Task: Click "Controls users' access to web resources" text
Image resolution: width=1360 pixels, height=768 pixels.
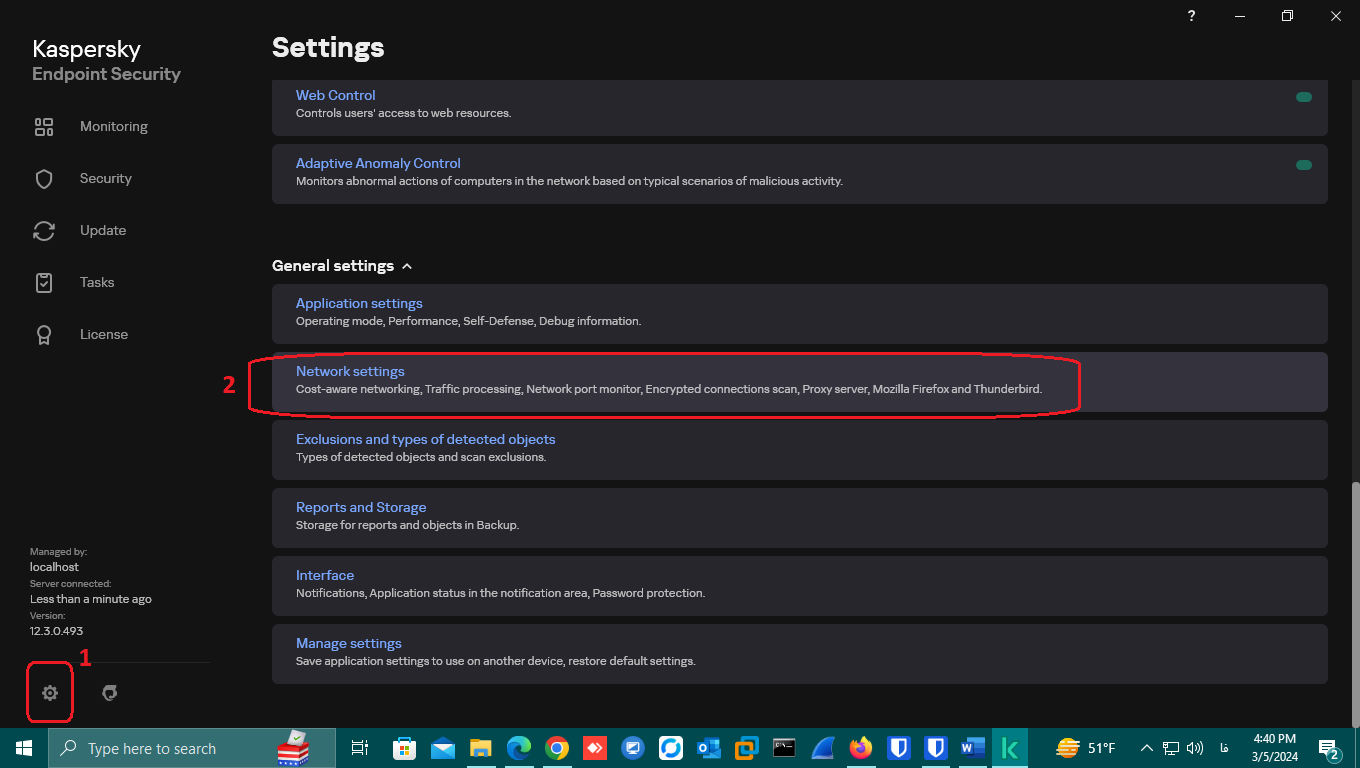Action: (403, 113)
